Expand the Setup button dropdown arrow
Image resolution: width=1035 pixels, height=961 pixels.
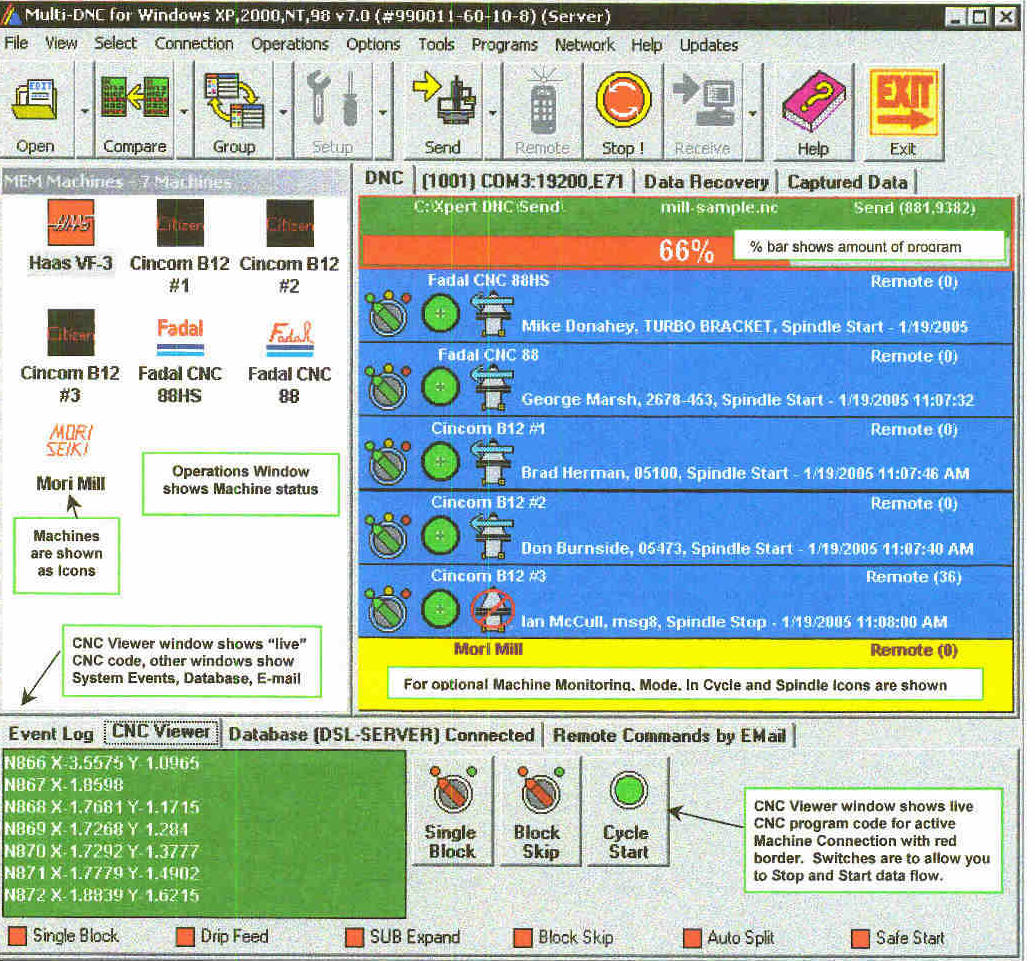click(x=383, y=112)
